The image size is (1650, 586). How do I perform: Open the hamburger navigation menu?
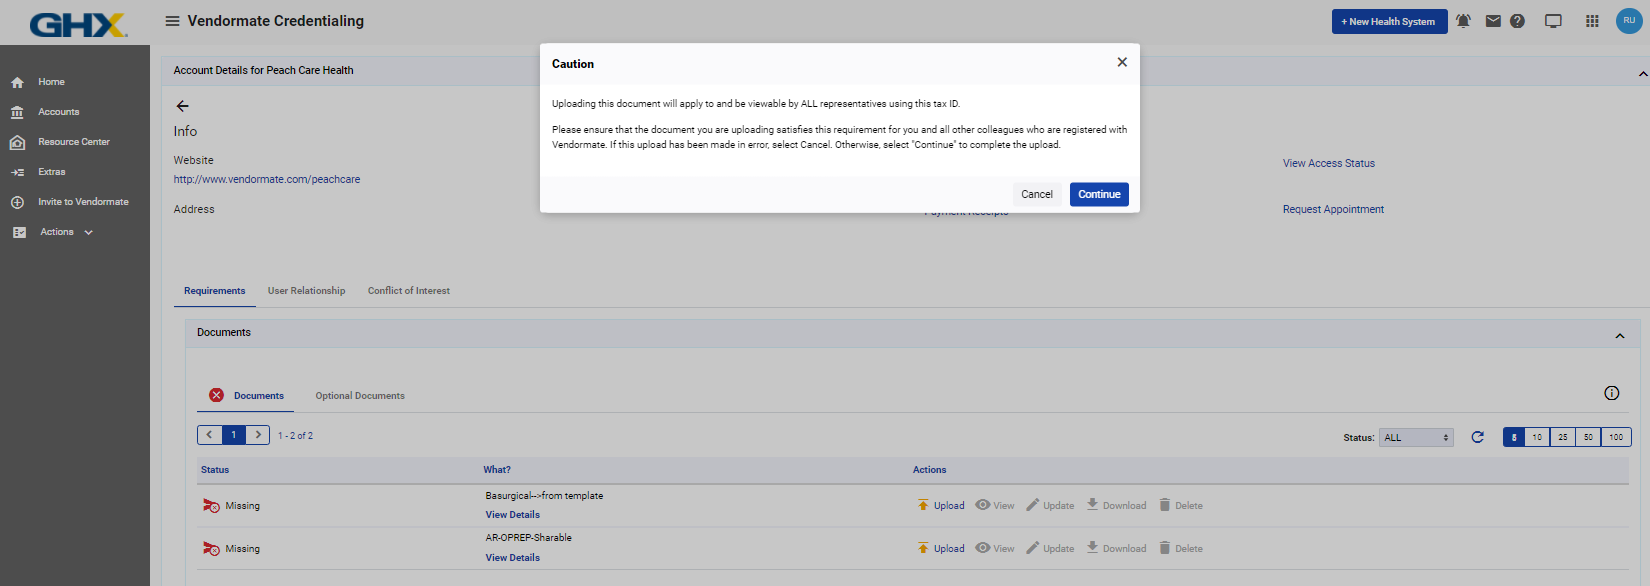(x=172, y=21)
